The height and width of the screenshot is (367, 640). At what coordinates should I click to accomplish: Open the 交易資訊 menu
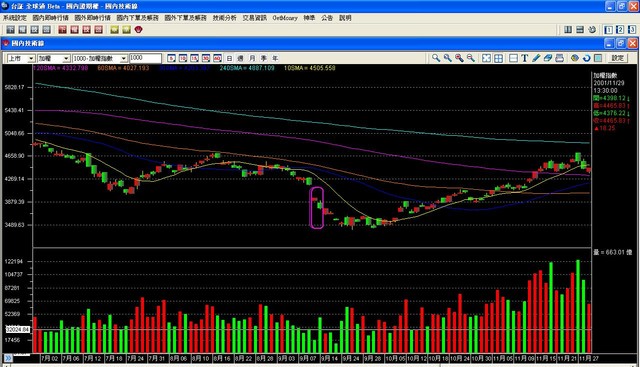(255, 18)
